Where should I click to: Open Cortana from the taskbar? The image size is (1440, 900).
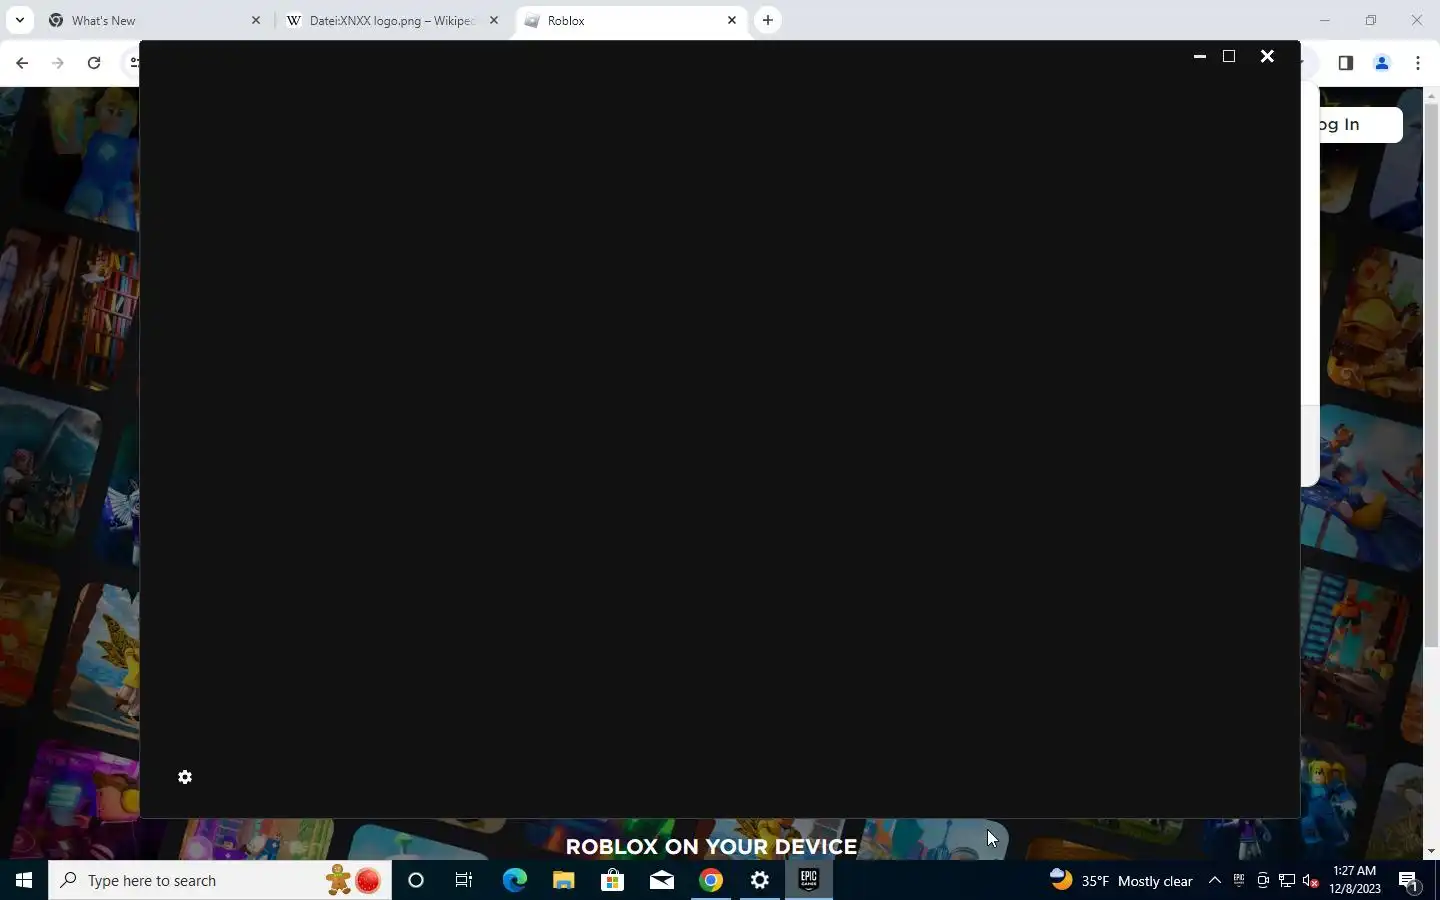[416, 880]
